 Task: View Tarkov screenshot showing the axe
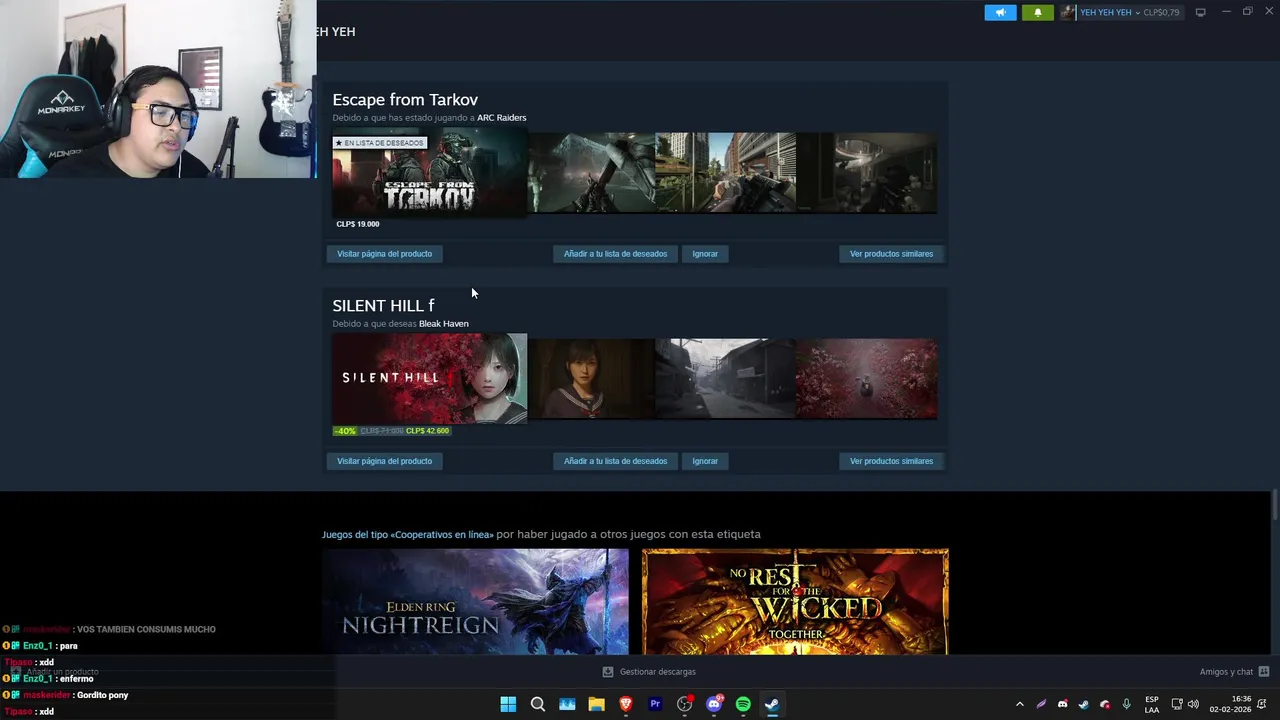591,173
